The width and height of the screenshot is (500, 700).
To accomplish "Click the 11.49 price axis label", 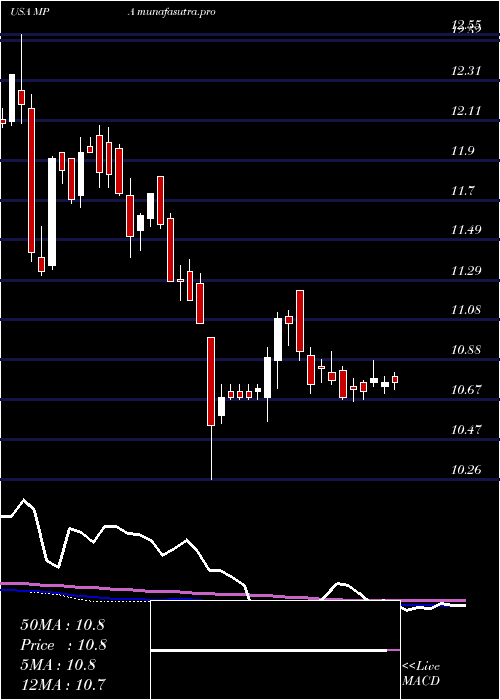I will click(466, 230).
